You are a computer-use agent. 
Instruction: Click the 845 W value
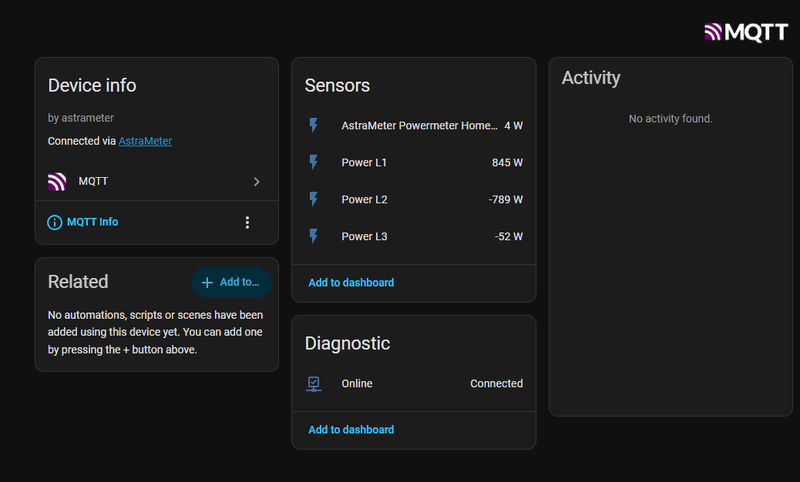pos(507,163)
